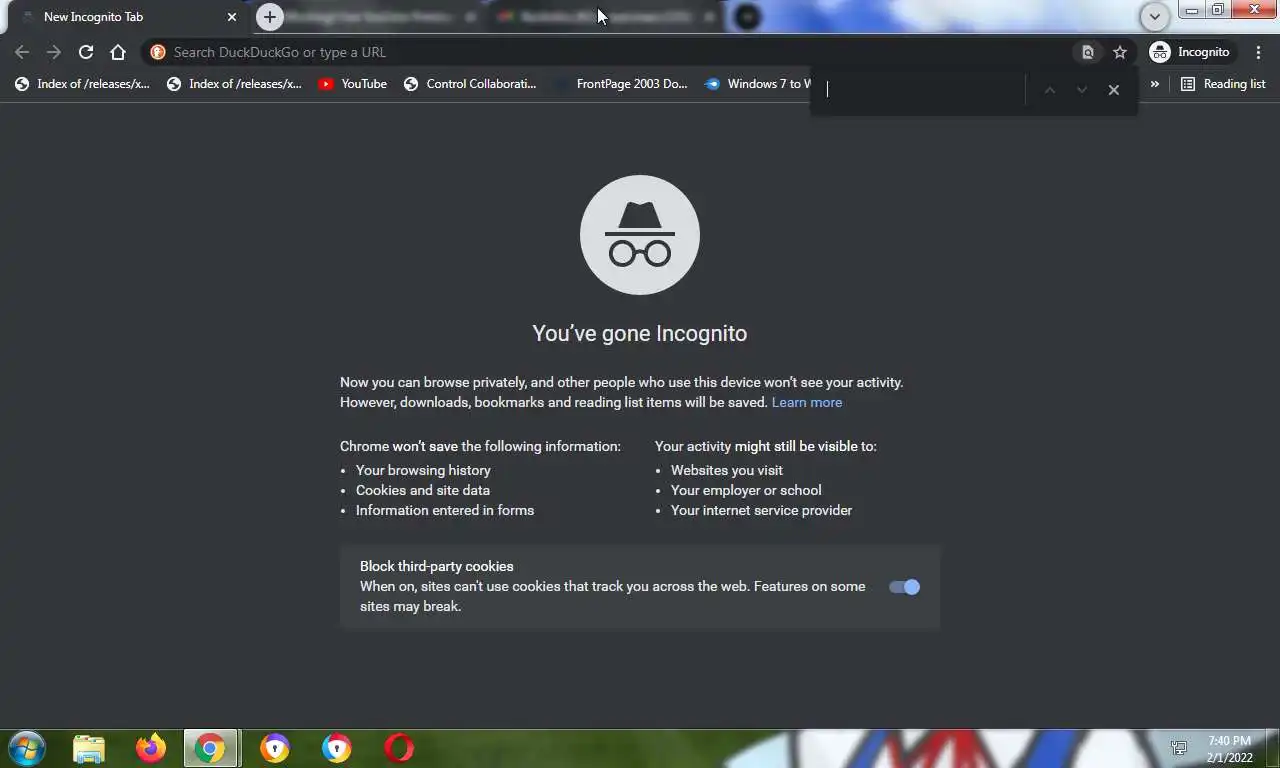Reload the current page

86,52
